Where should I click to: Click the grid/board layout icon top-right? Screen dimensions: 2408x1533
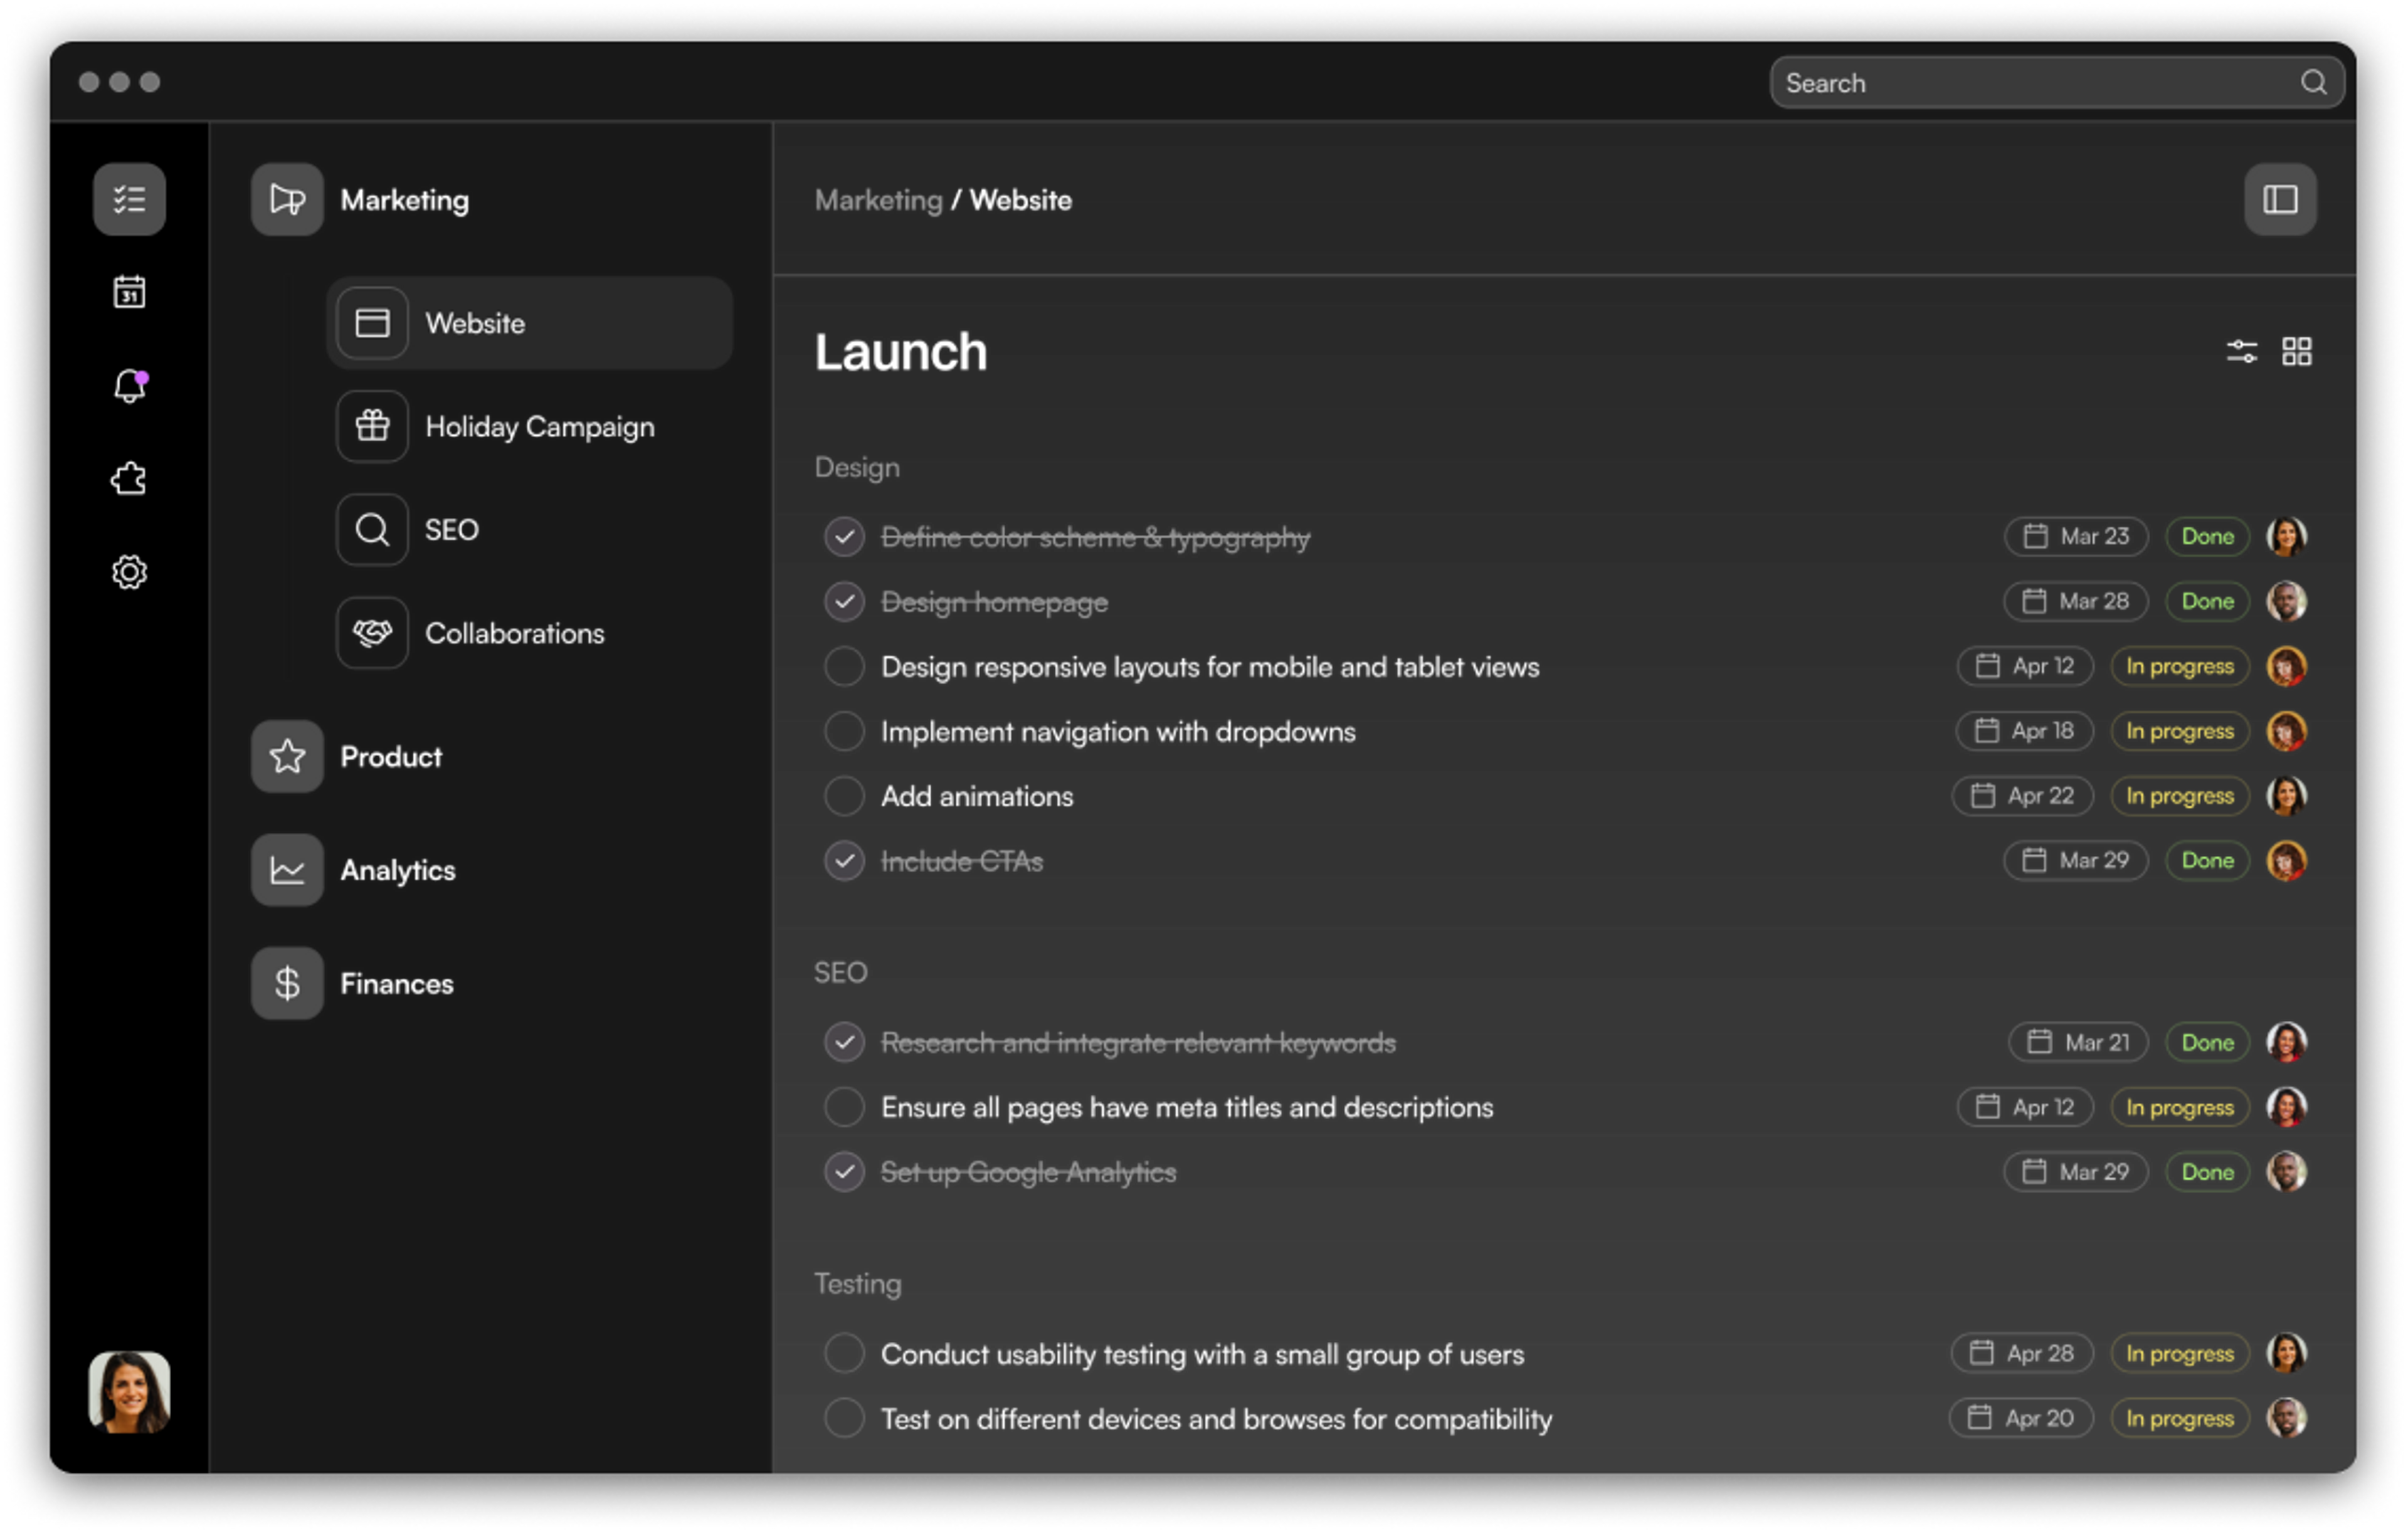[x=2299, y=350]
